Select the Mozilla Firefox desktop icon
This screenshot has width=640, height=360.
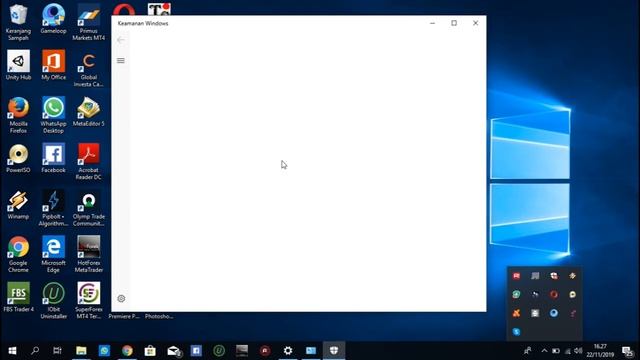pos(18,115)
